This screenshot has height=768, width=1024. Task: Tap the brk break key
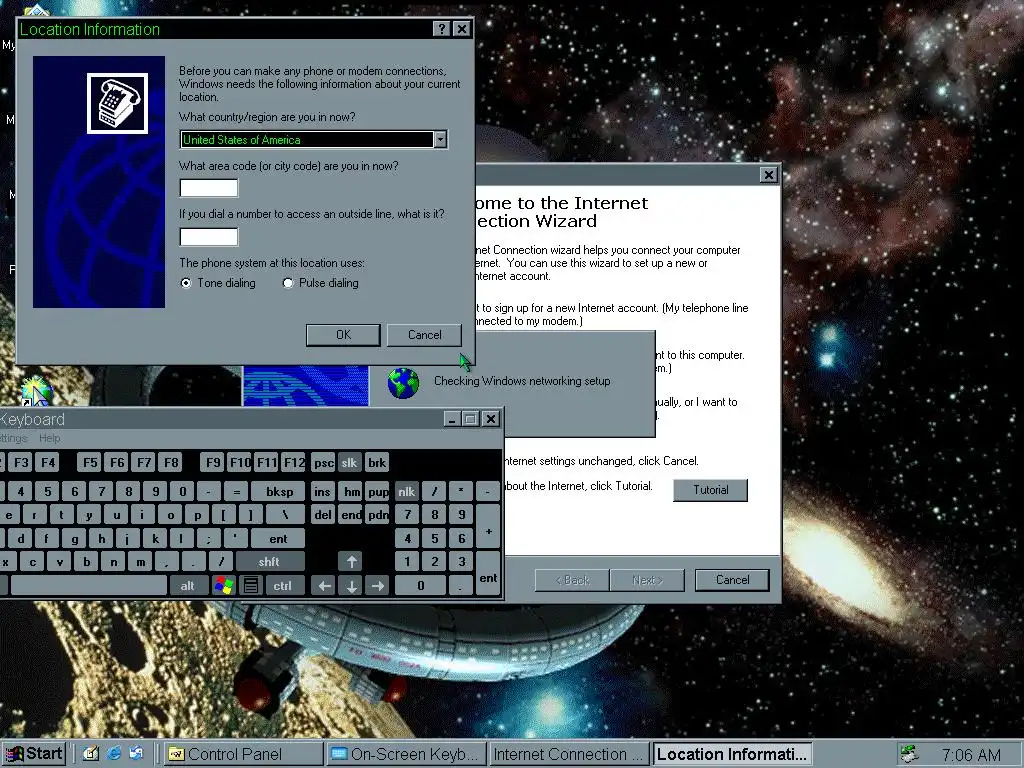377,462
